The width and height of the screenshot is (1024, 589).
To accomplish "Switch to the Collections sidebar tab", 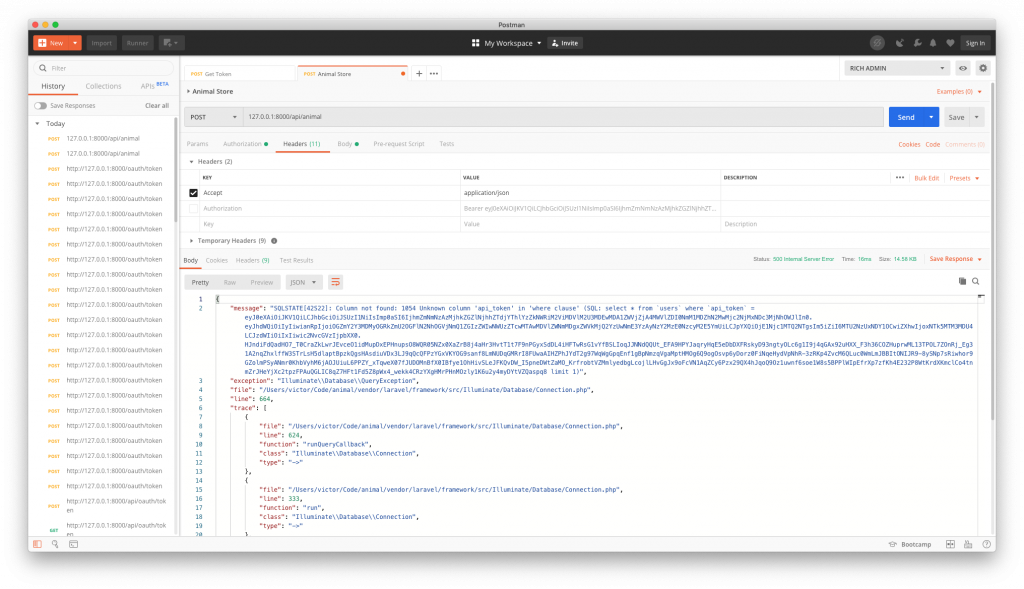I will click(103, 86).
